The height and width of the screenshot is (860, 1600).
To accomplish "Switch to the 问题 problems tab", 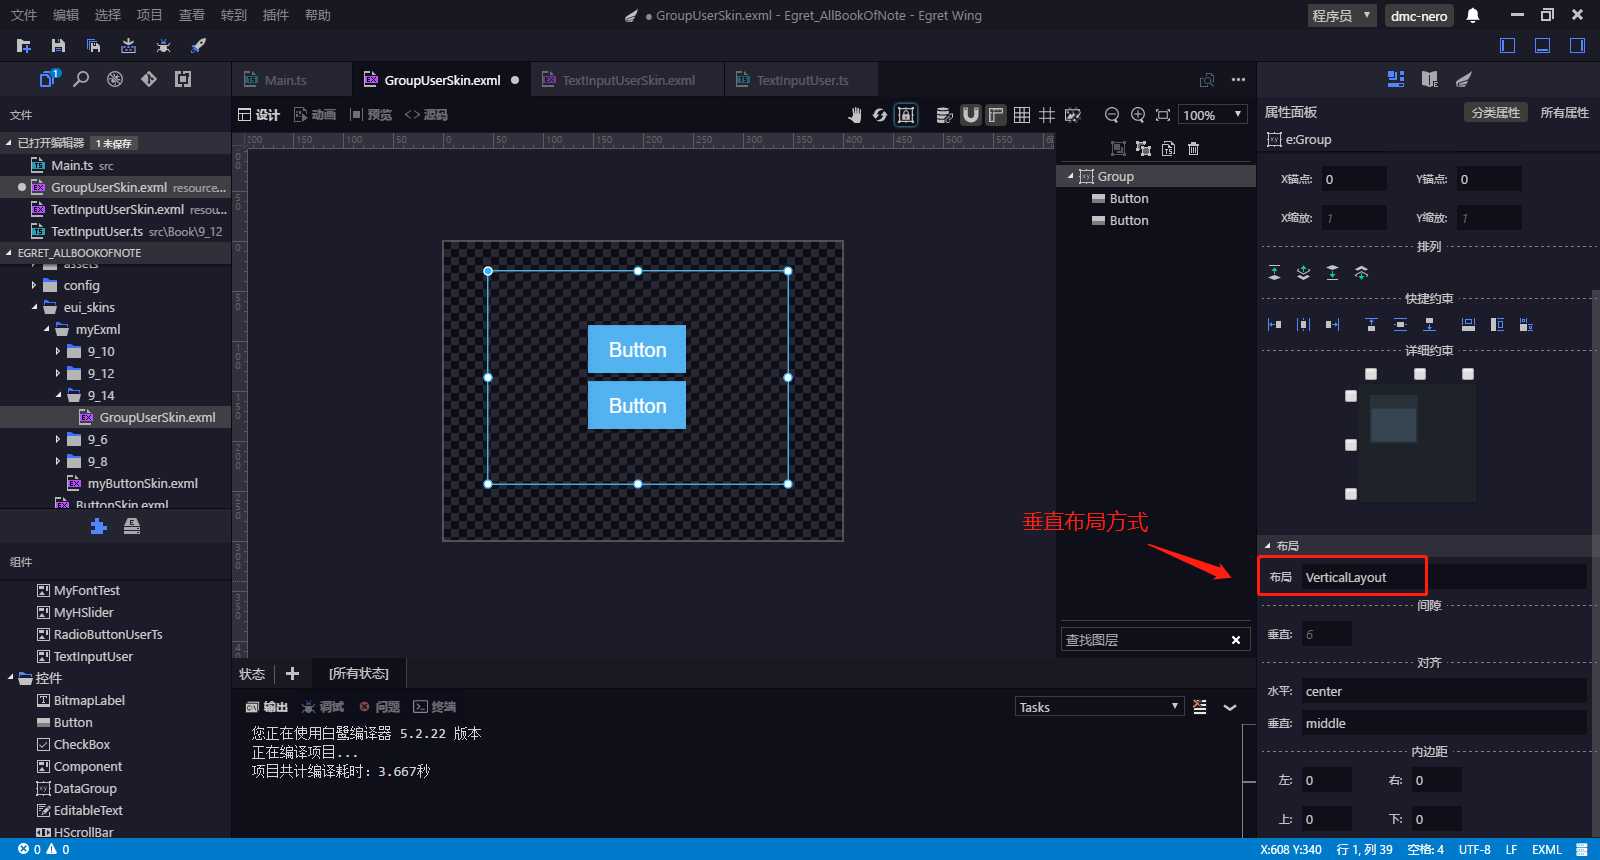I will point(380,707).
